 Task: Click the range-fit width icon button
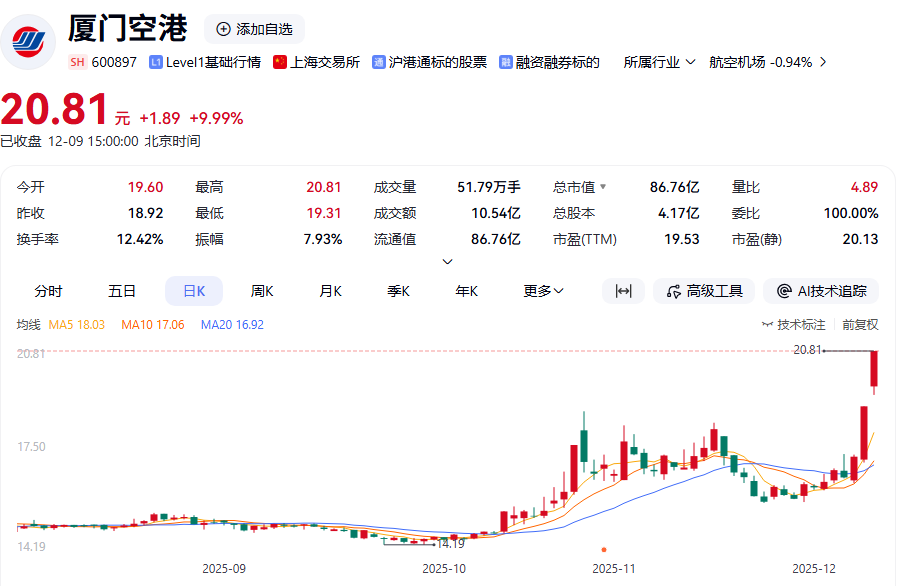pyautogui.click(x=623, y=291)
